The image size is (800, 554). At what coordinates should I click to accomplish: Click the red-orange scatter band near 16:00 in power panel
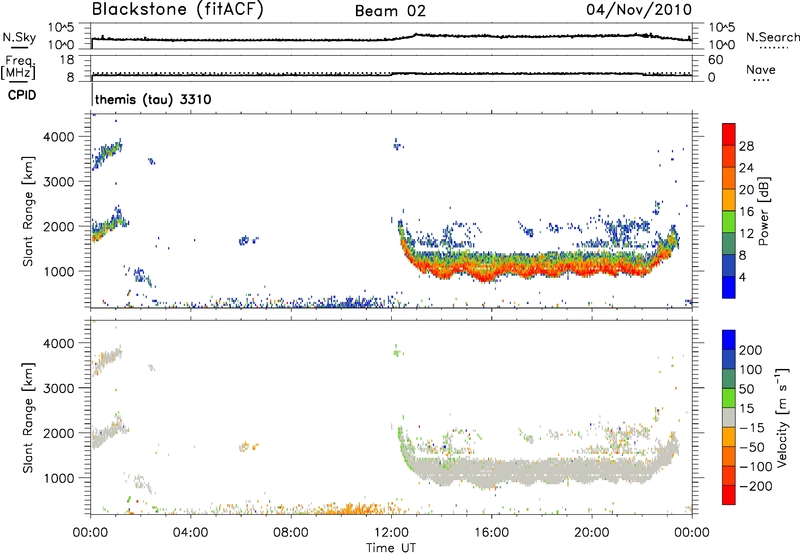[x=489, y=269]
